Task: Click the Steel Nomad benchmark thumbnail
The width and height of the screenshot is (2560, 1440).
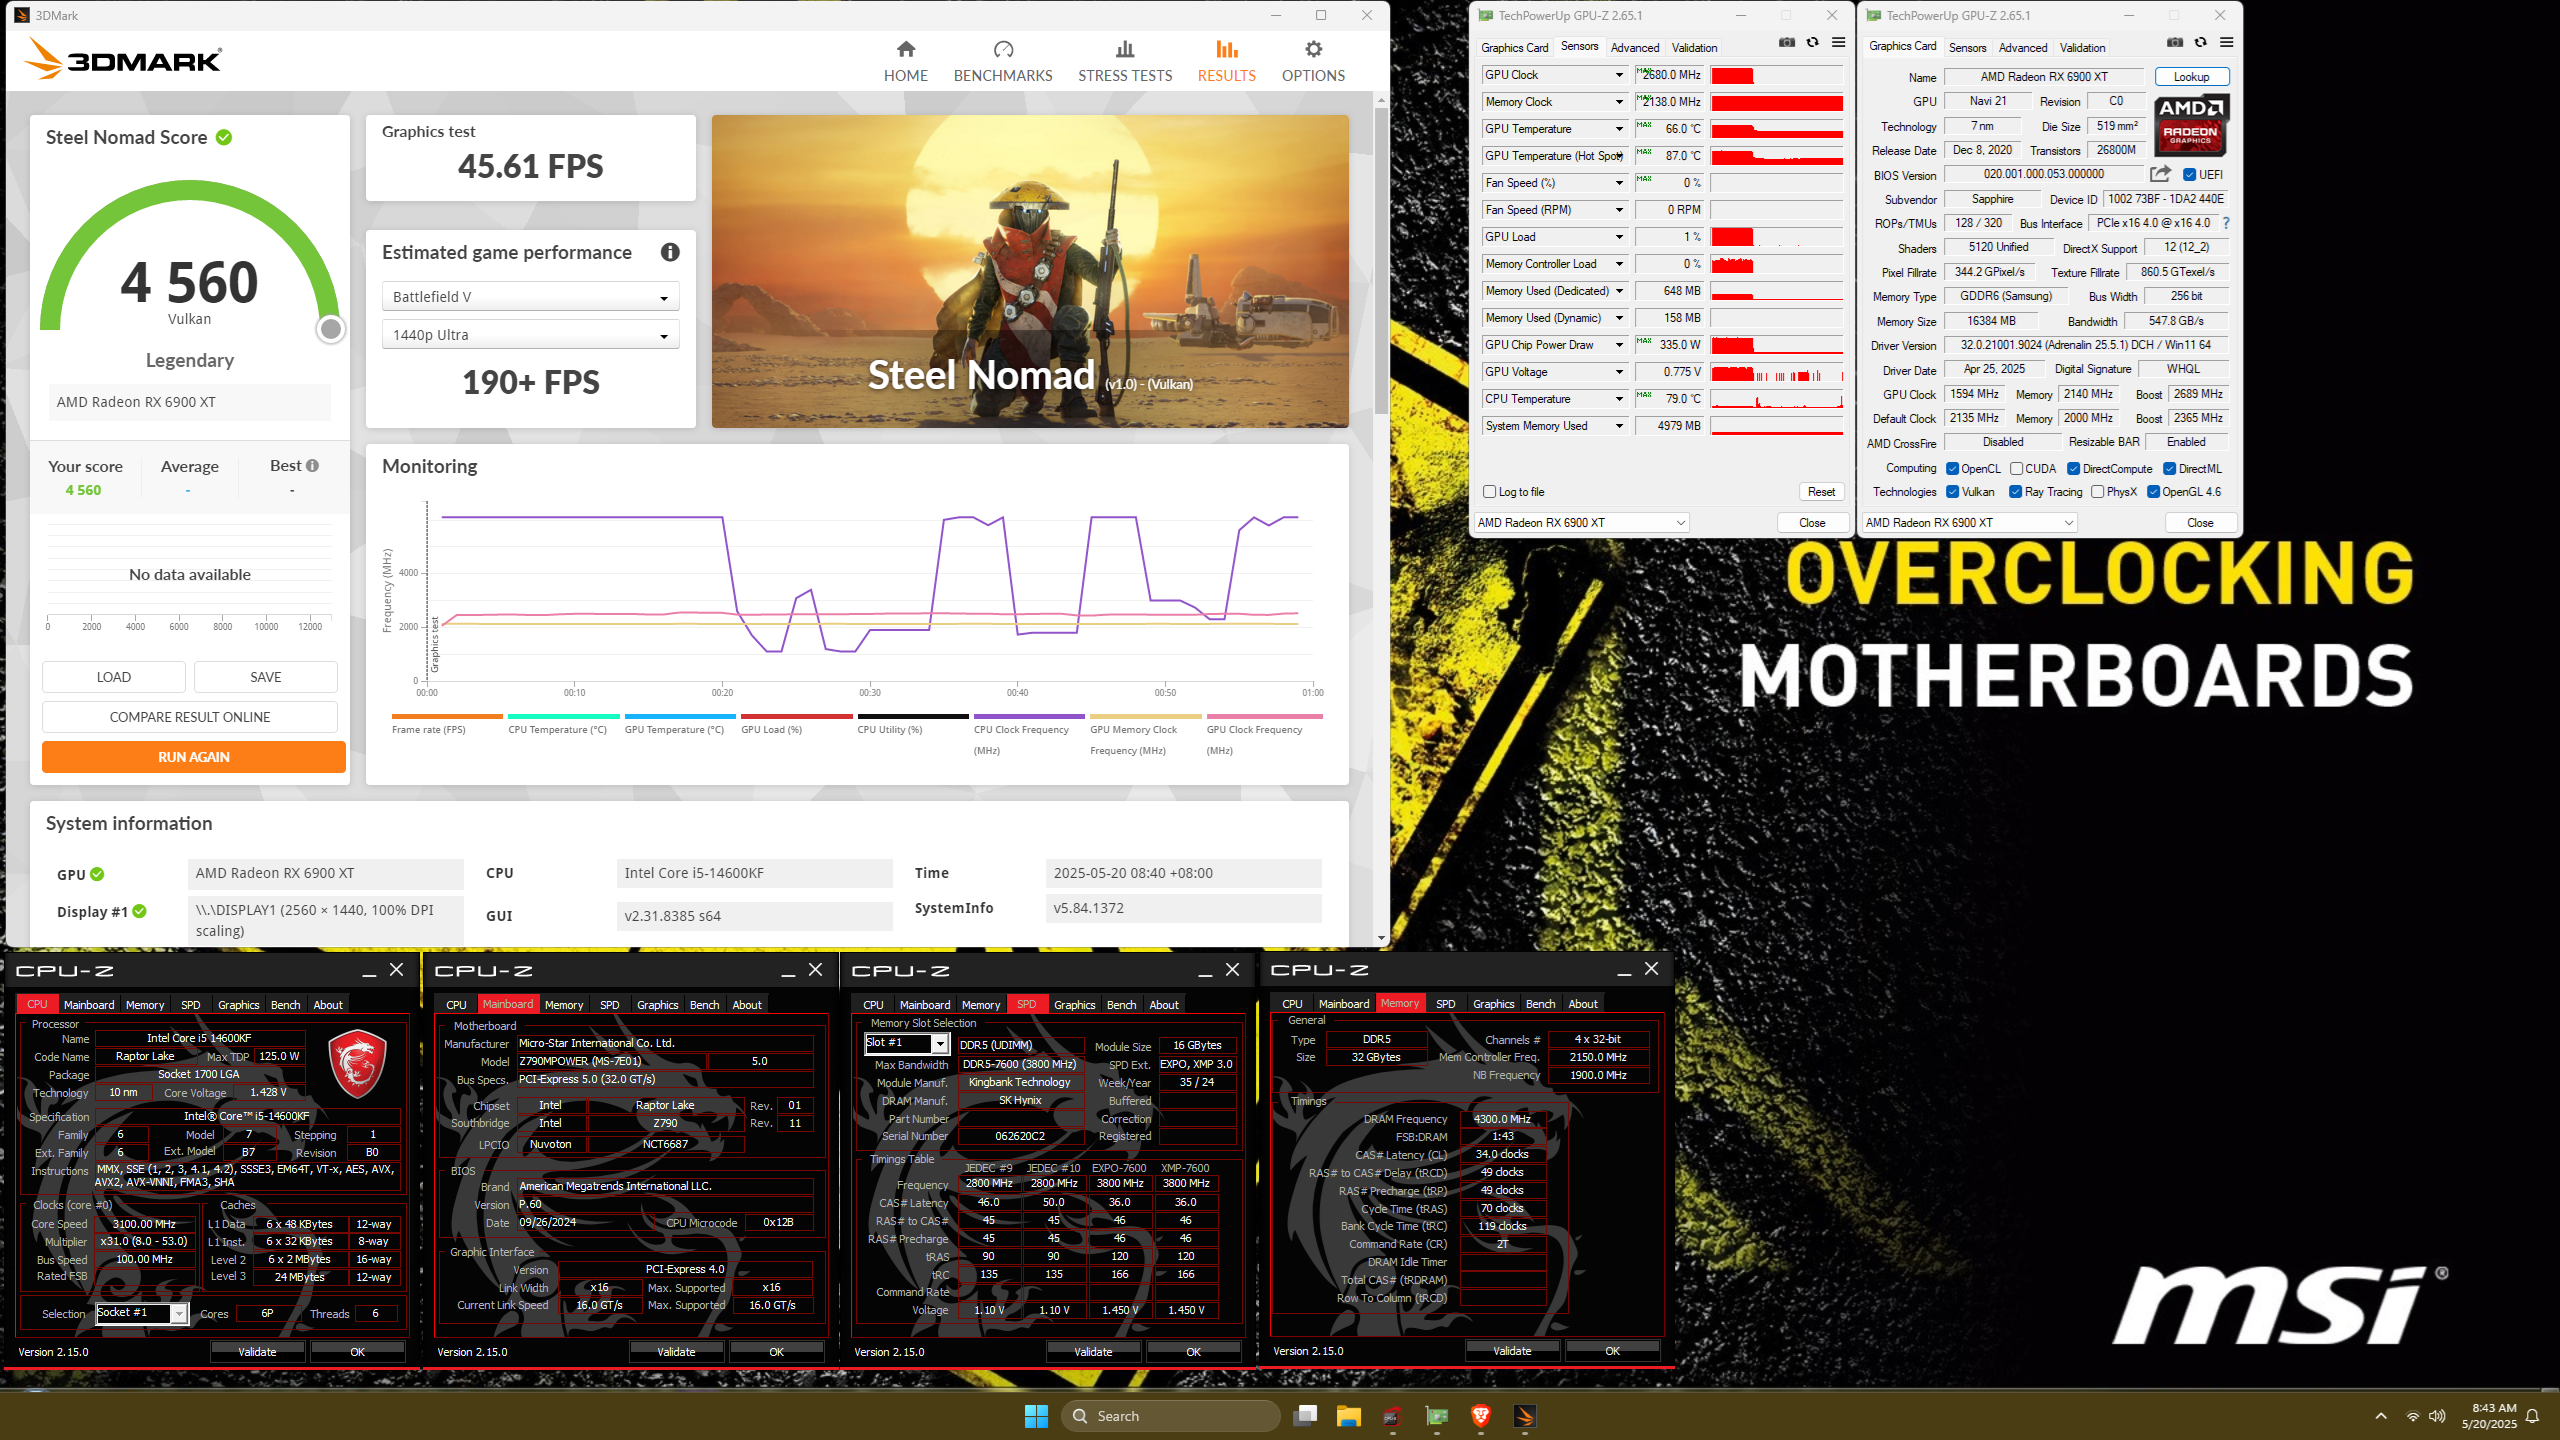Action: pyautogui.click(x=1030, y=271)
